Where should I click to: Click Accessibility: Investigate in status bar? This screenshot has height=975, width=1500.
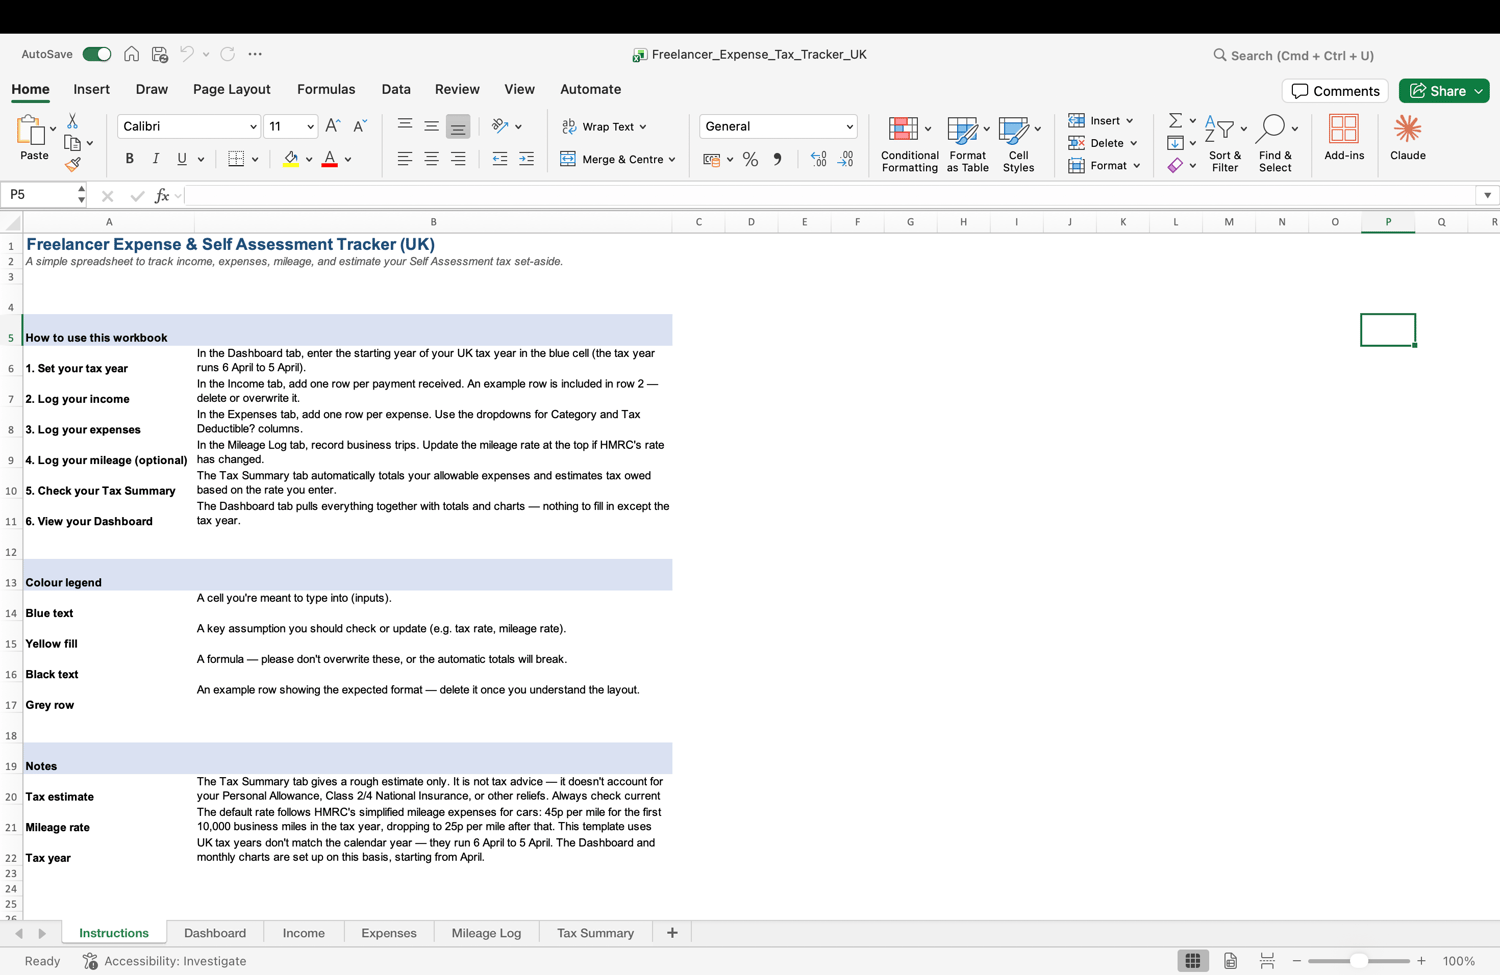click(165, 961)
